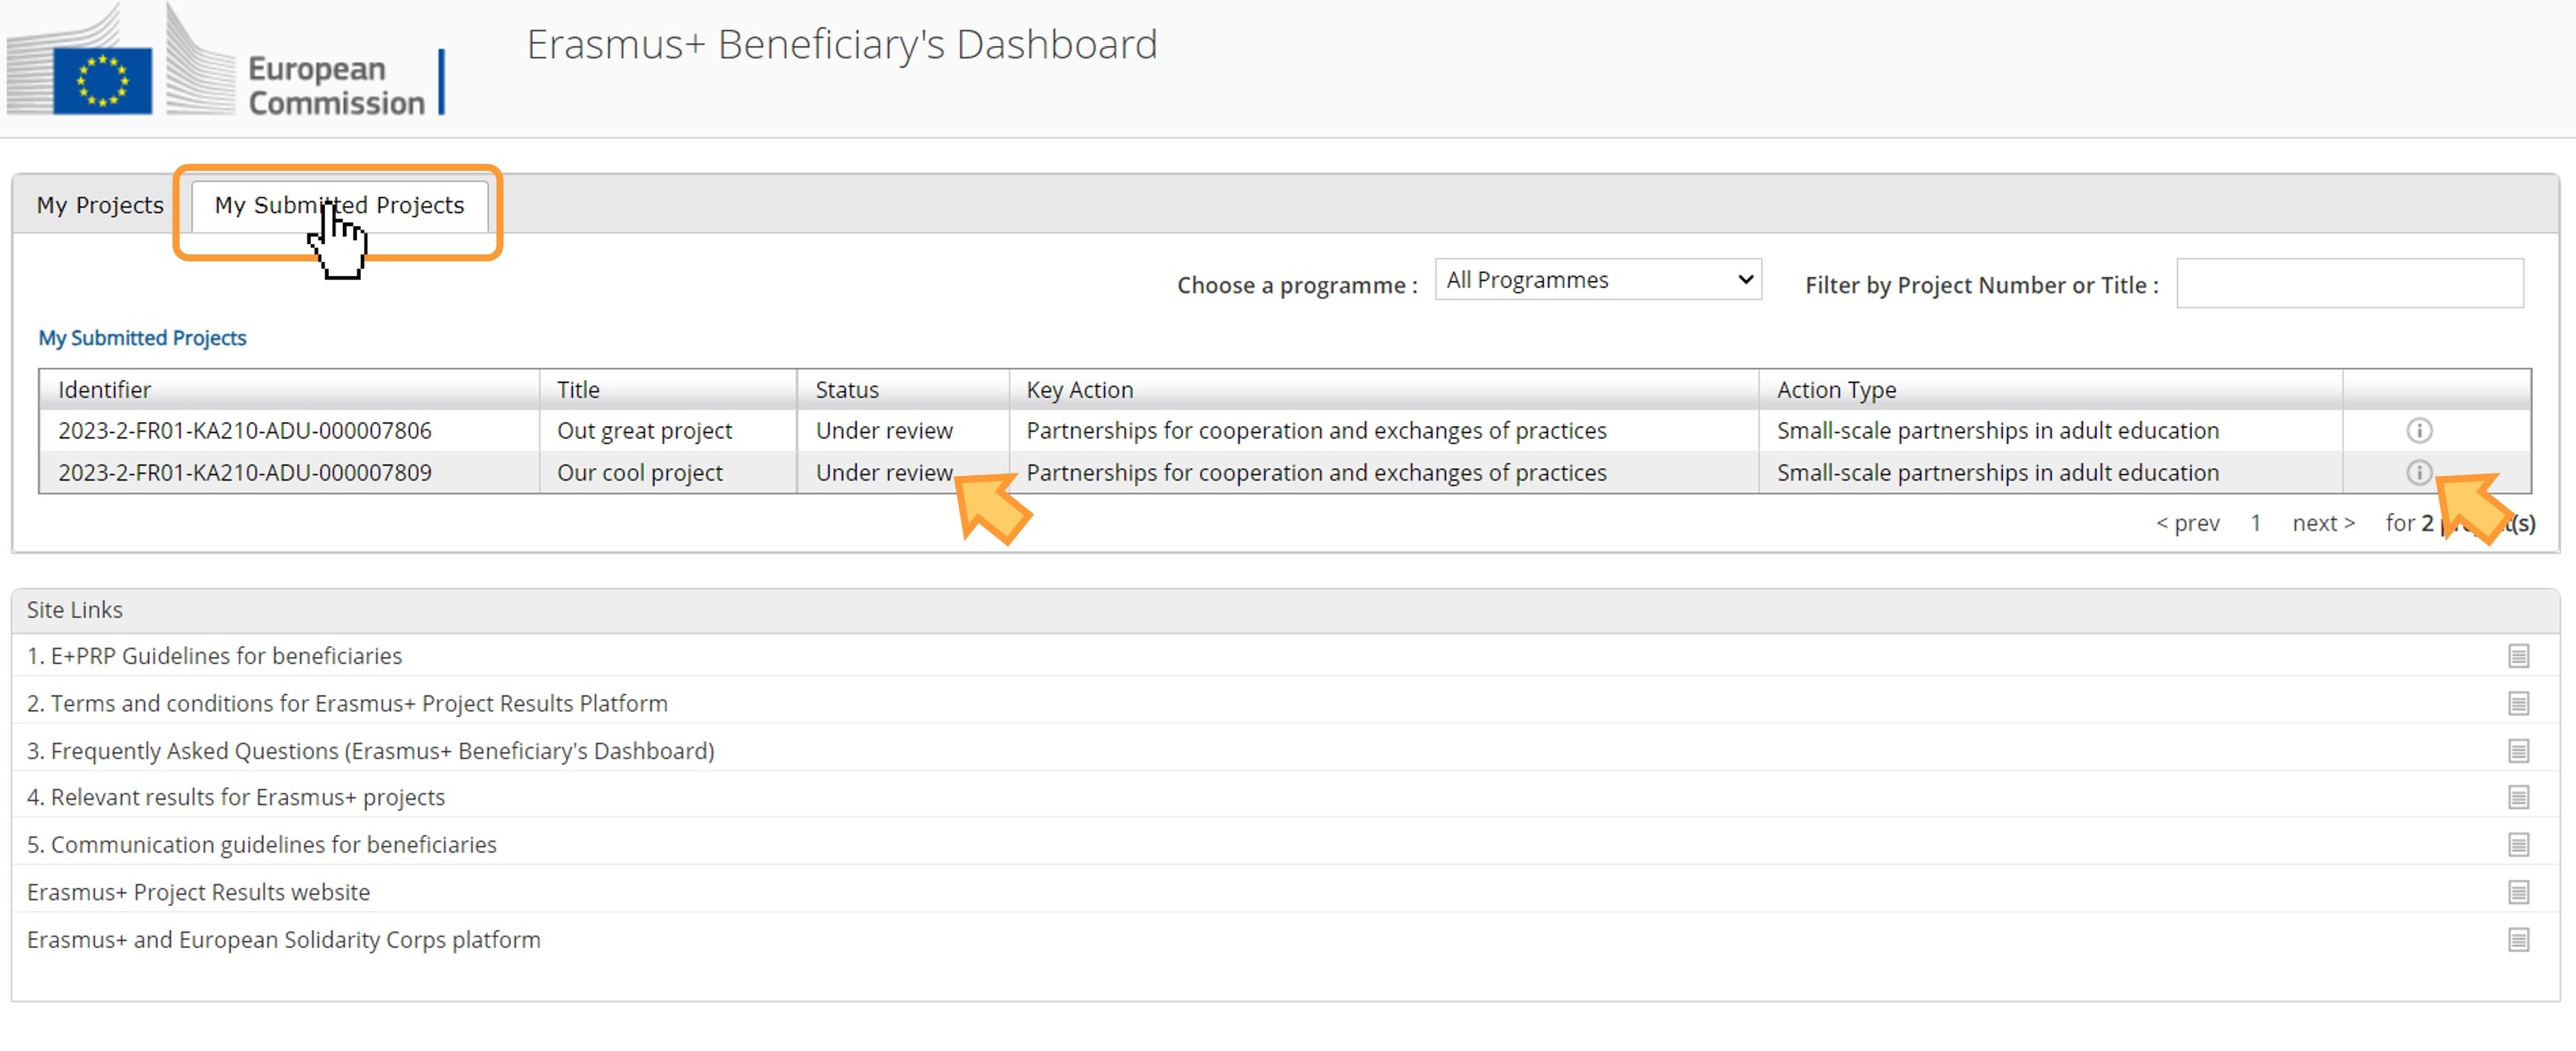Click Erasmus+ Beneficiary's Dashboard title
Viewport: 2576px width, 1051px height.
[841, 46]
